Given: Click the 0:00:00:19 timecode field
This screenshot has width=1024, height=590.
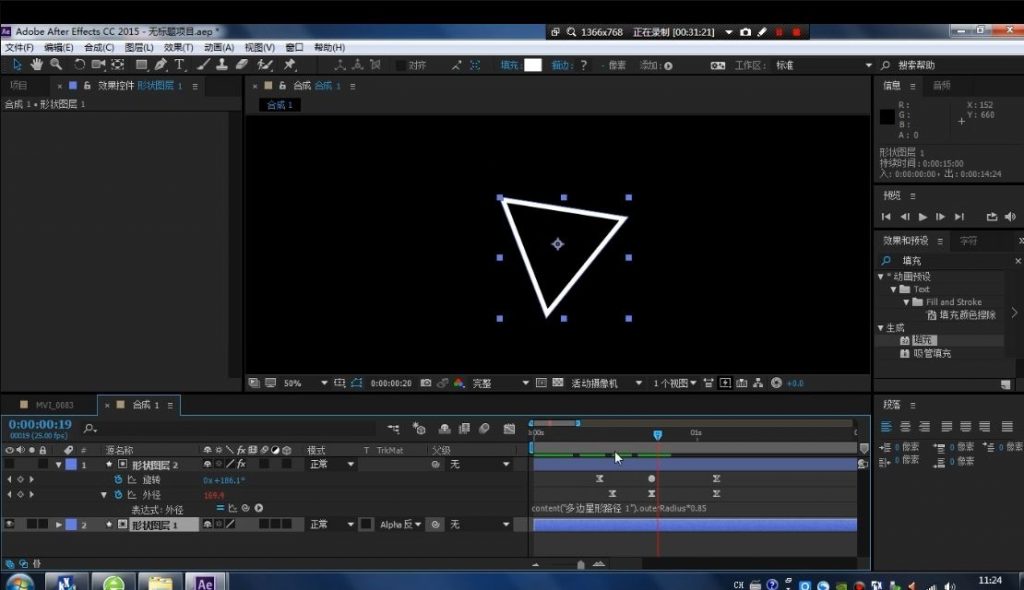Looking at the screenshot, I should [40, 425].
